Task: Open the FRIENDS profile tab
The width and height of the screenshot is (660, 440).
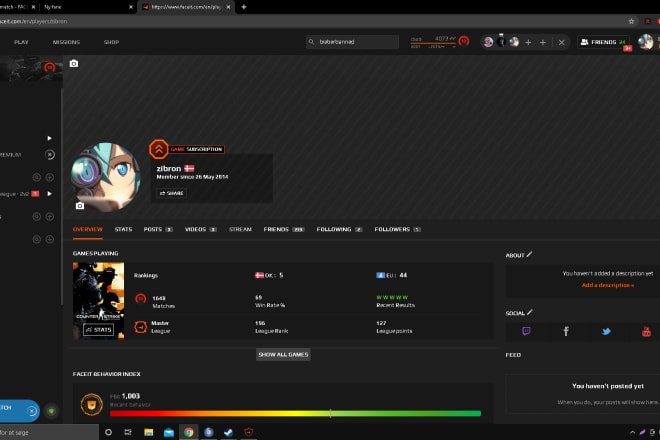Action: (x=284, y=229)
